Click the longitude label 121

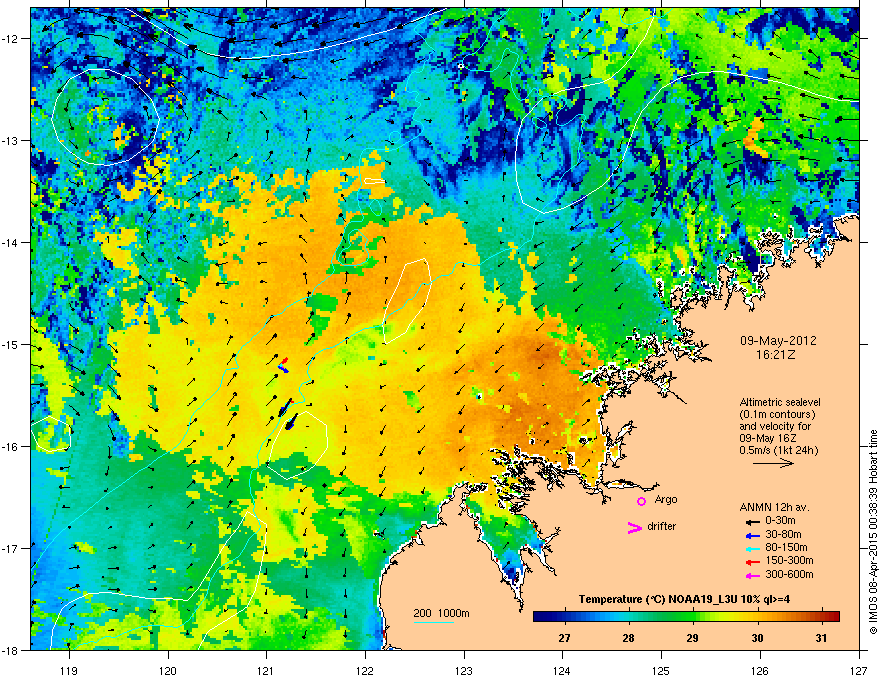266,670
